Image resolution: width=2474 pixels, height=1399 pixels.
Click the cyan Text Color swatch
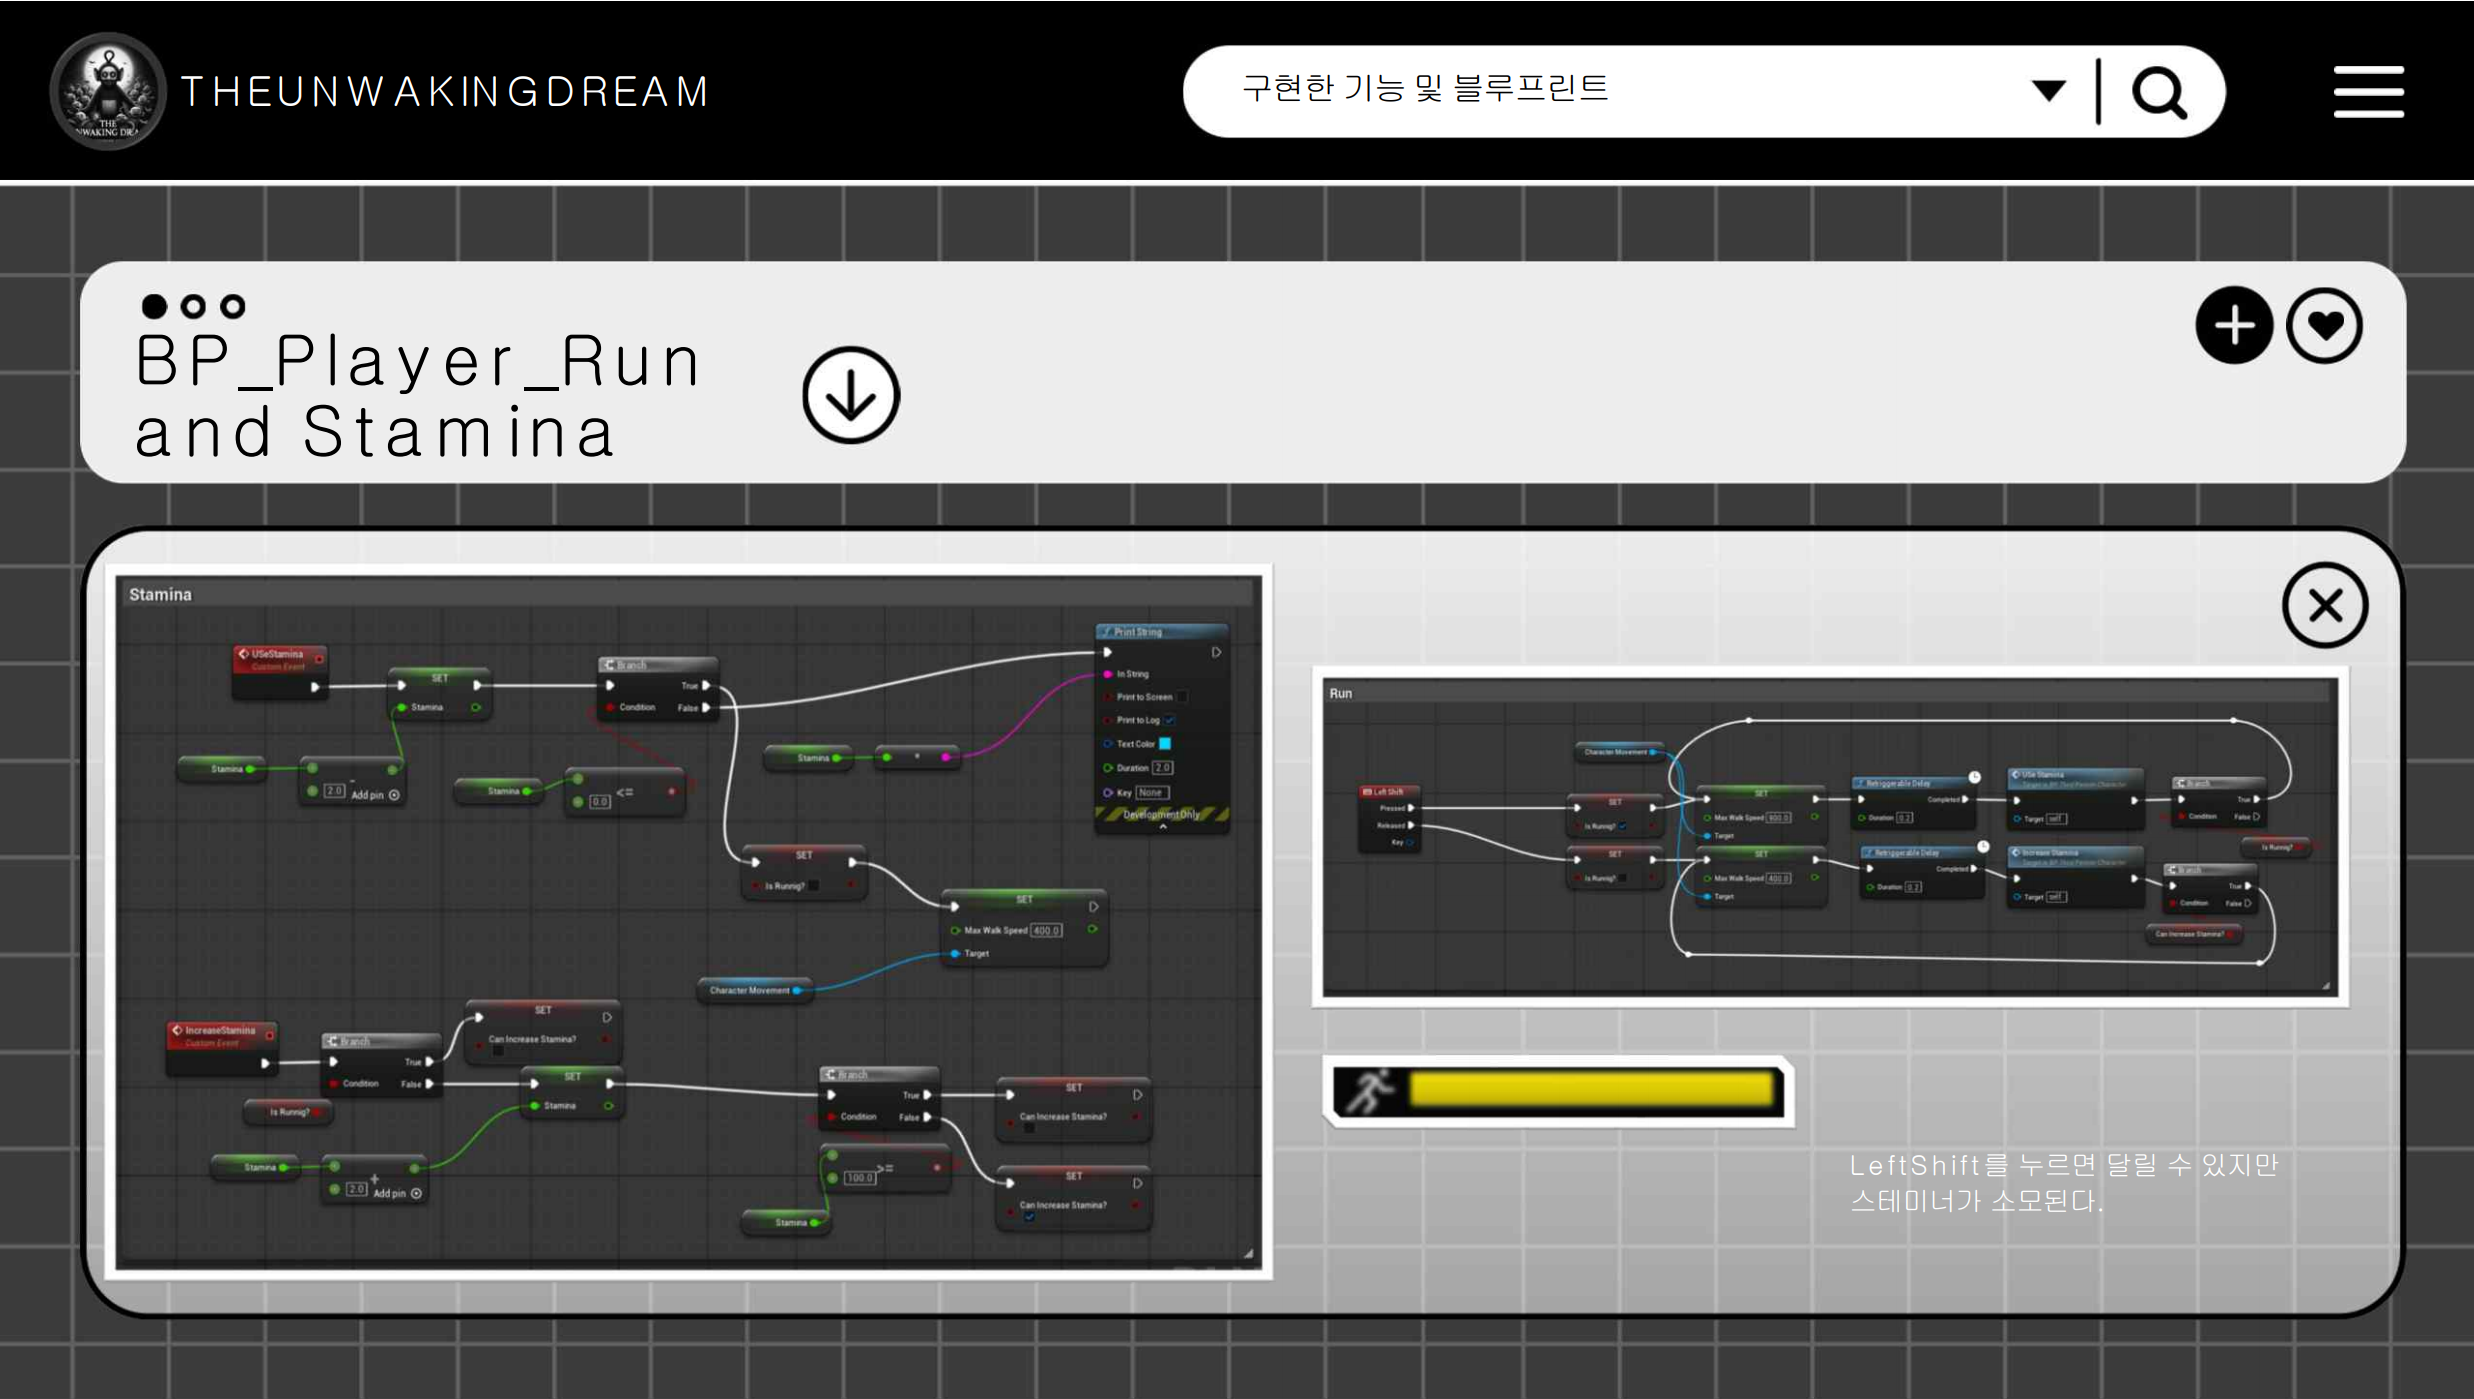pyautogui.click(x=1165, y=743)
